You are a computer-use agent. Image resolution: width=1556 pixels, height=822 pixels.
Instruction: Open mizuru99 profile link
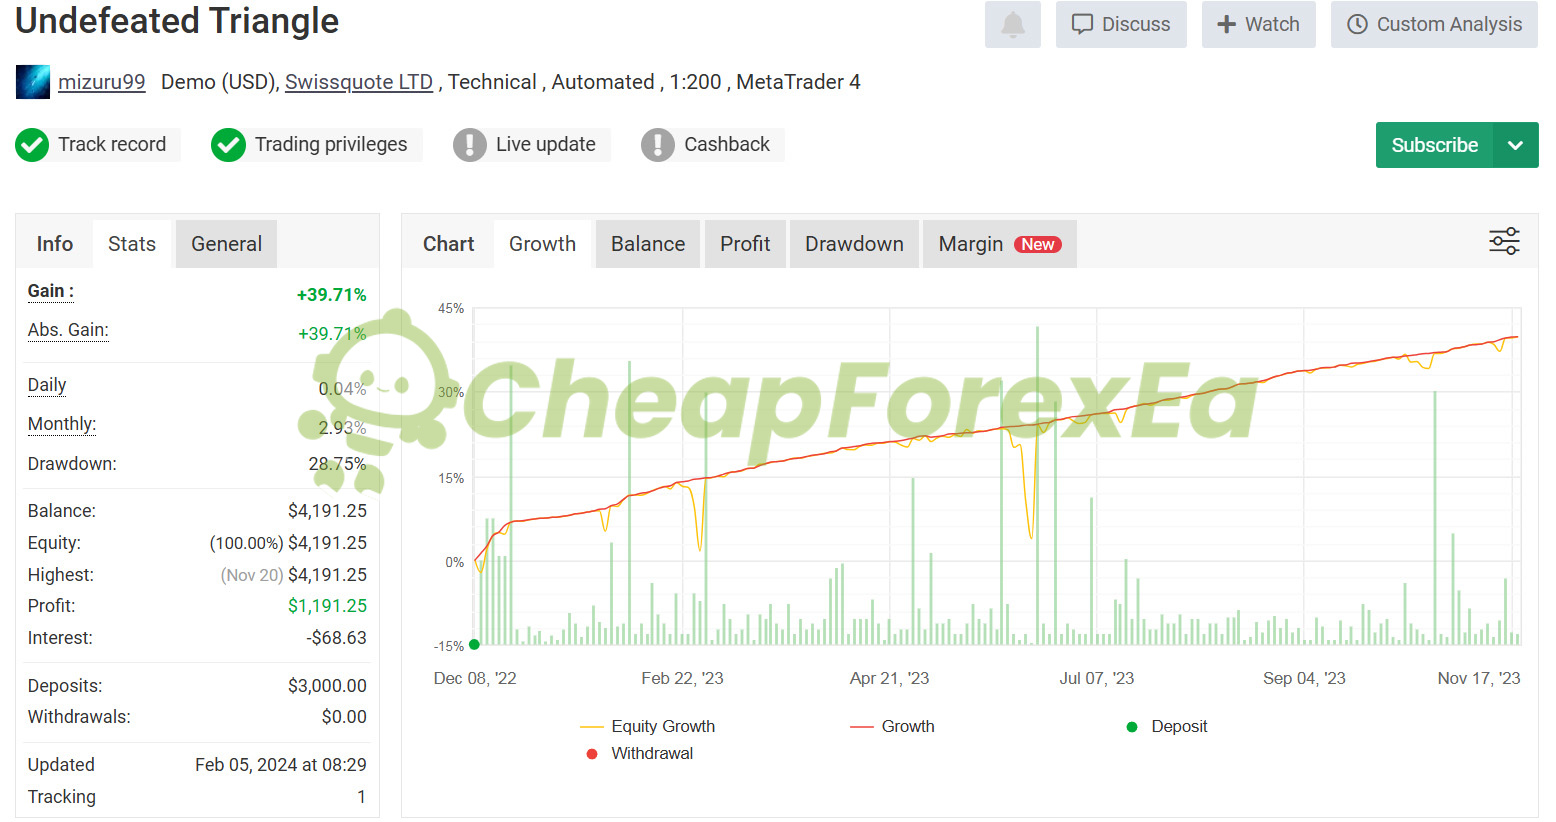click(101, 82)
